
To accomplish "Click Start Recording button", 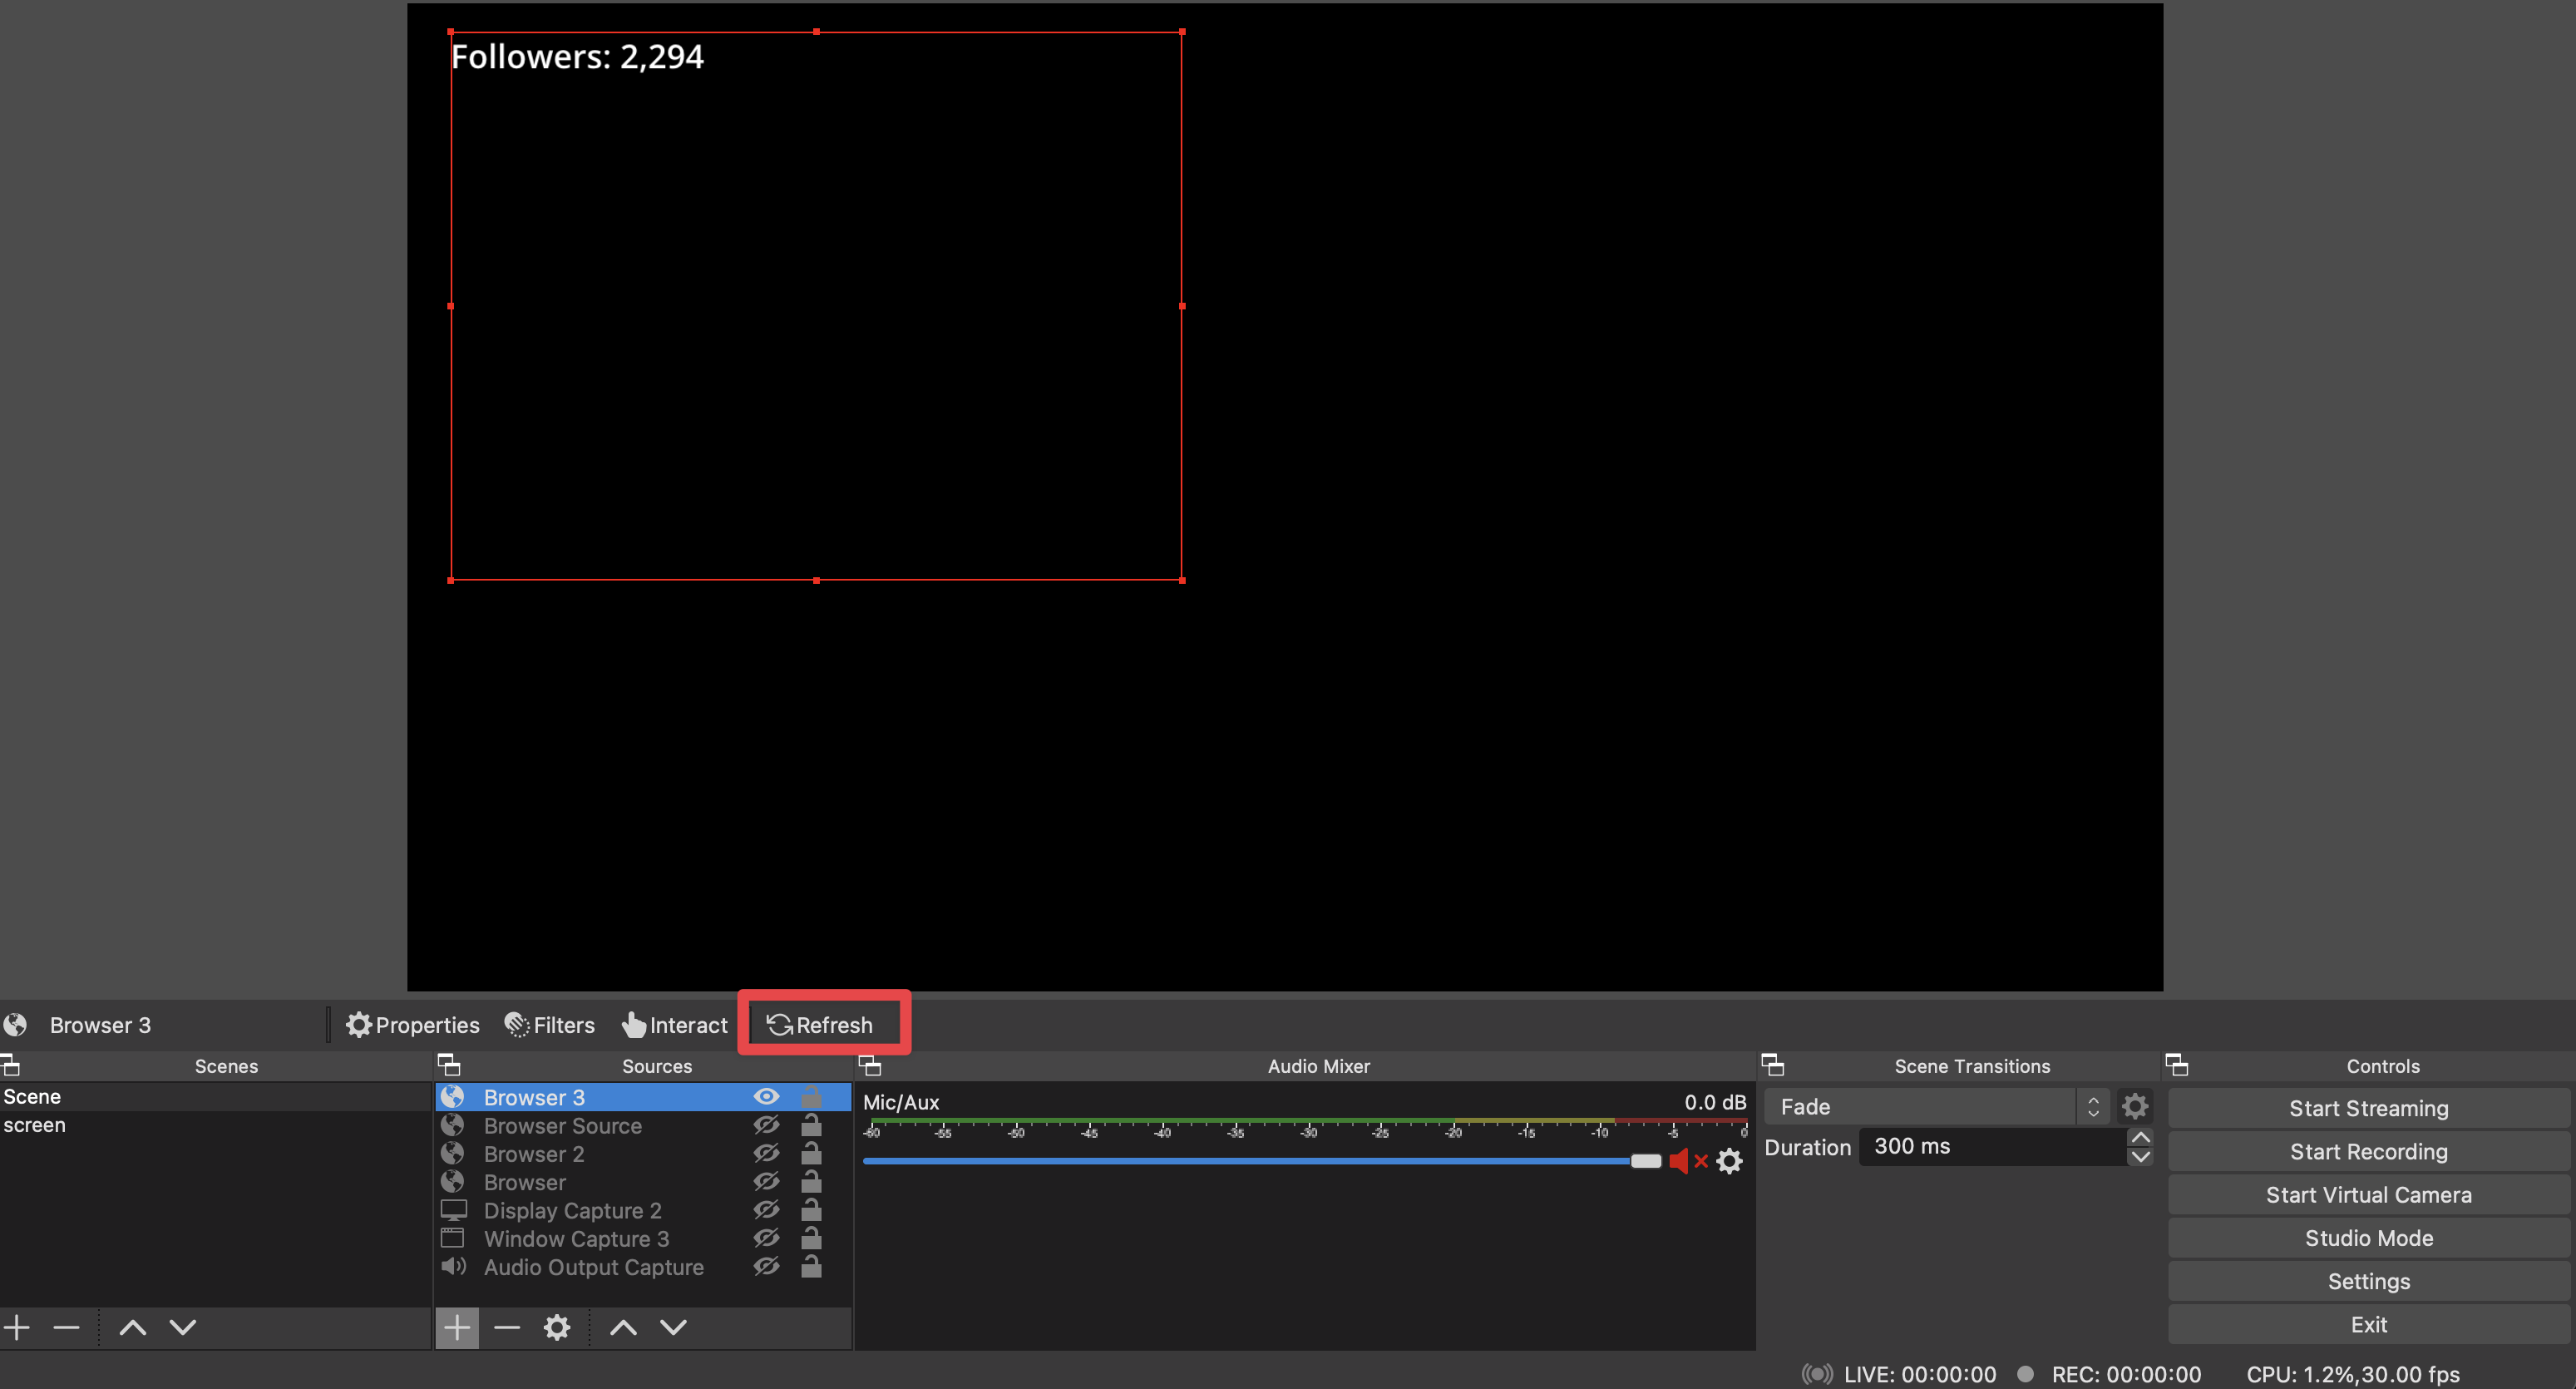I will [x=2368, y=1151].
